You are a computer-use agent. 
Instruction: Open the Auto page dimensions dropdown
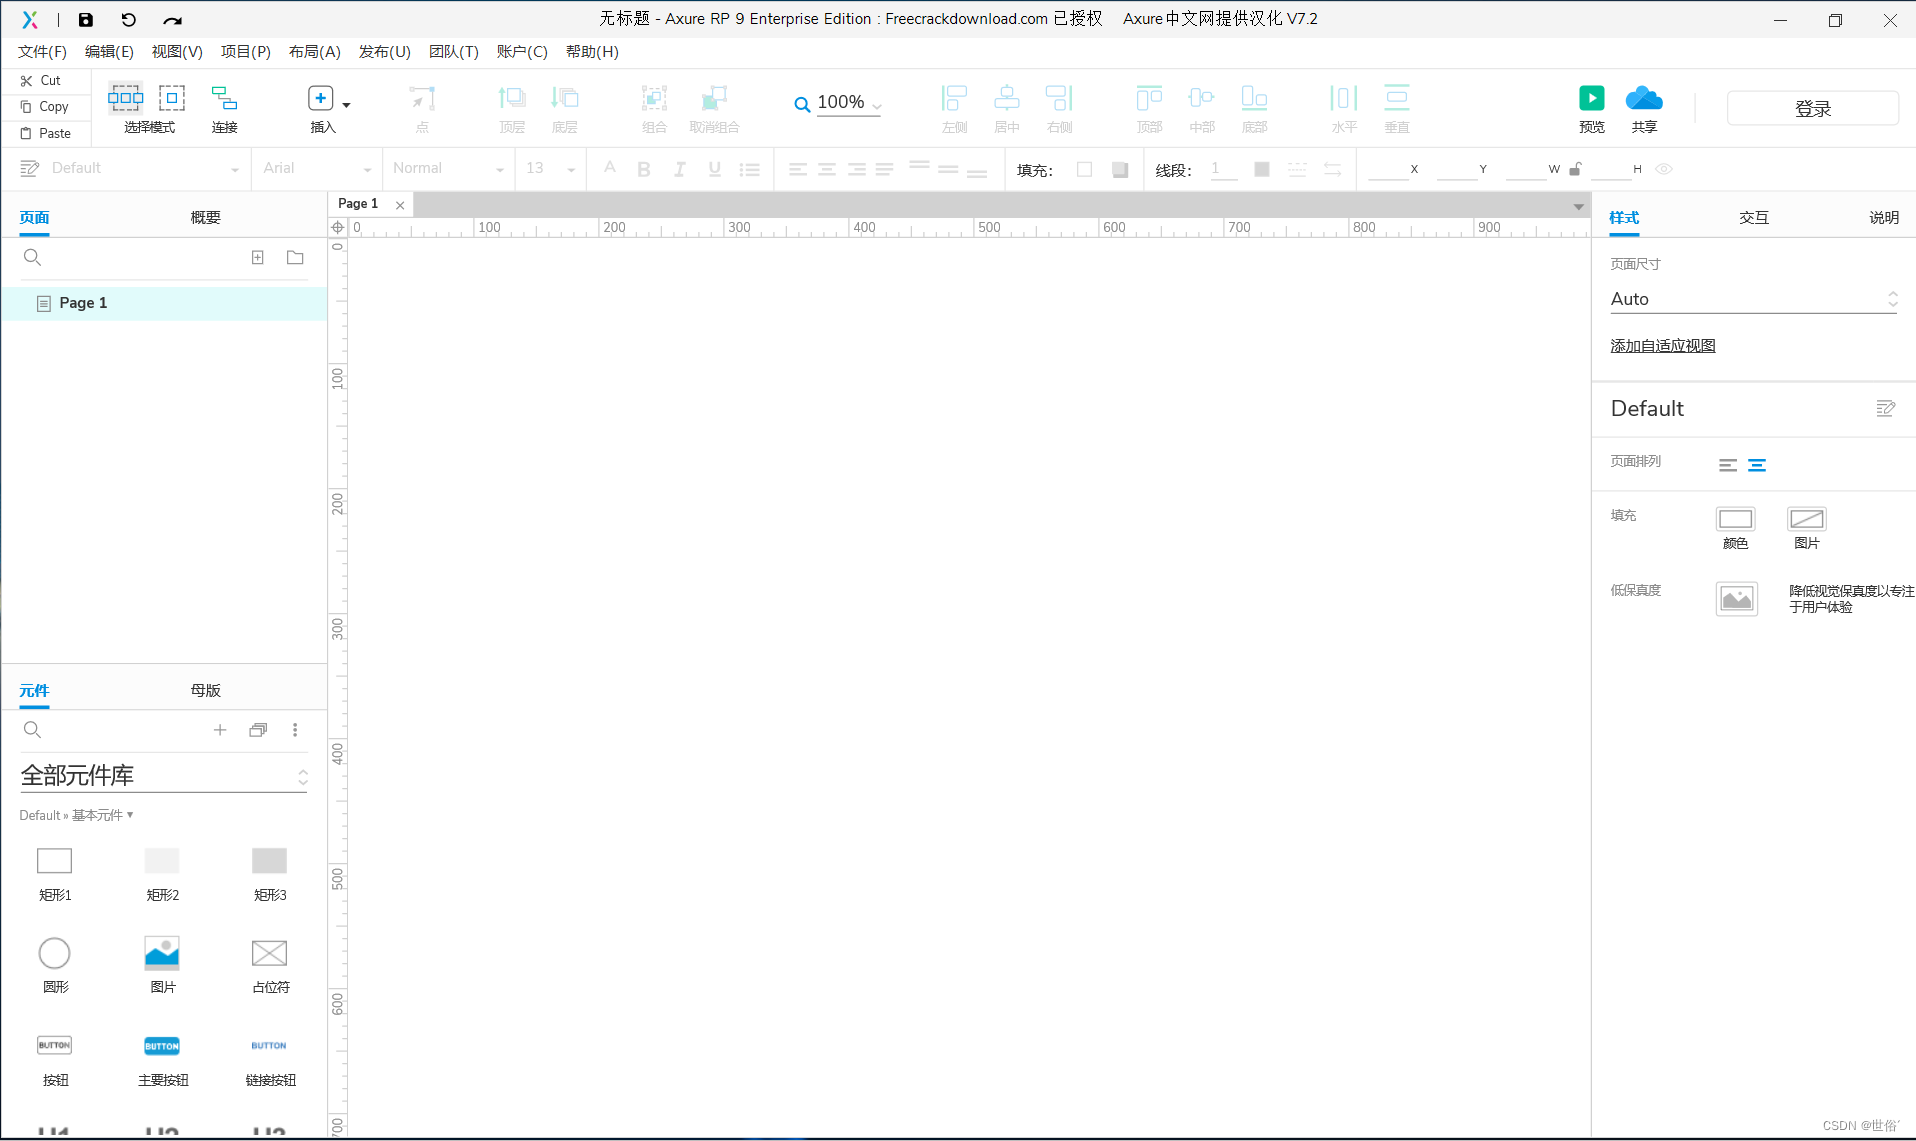point(1754,299)
